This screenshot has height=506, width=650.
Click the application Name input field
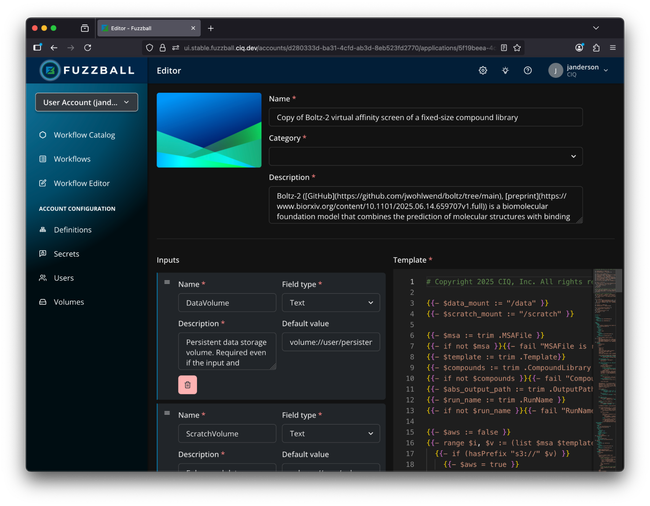[425, 117]
